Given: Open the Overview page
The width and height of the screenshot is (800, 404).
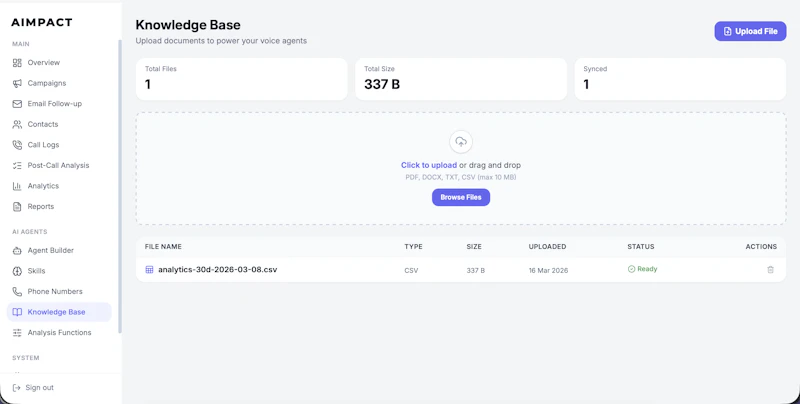Looking at the screenshot, I should pos(59,63).
